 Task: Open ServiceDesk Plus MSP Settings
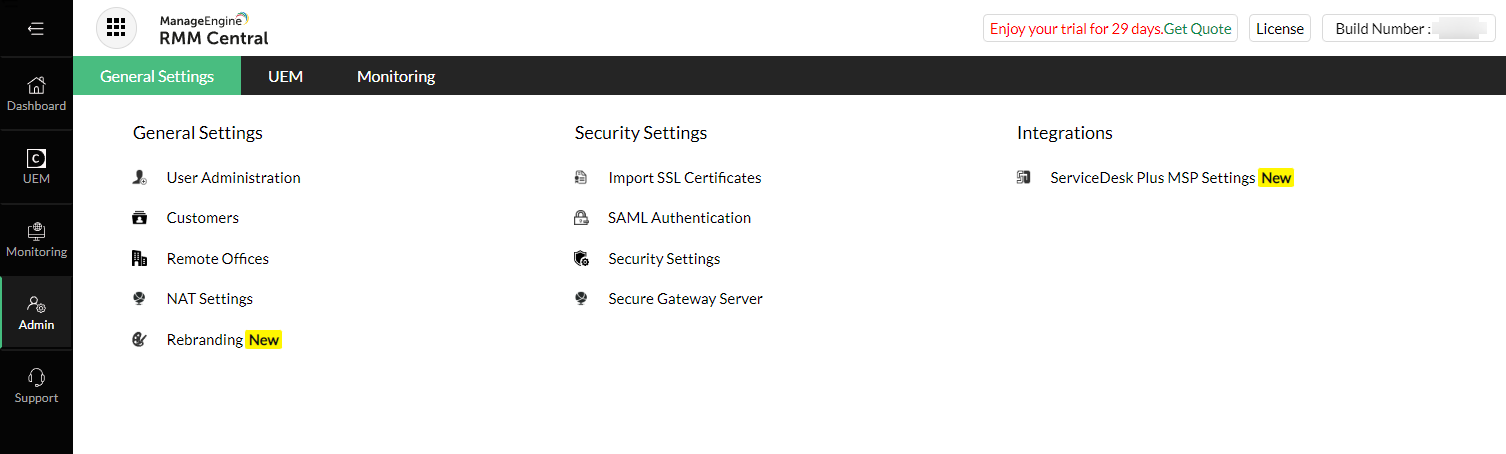click(1152, 178)
